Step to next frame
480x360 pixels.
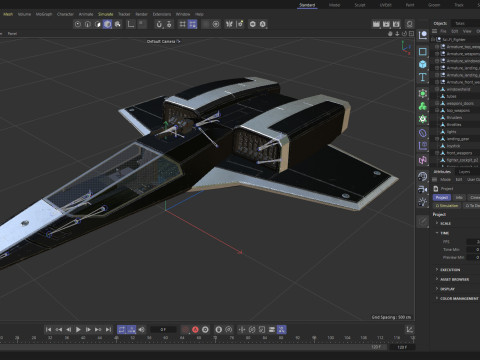pos(88,329)
